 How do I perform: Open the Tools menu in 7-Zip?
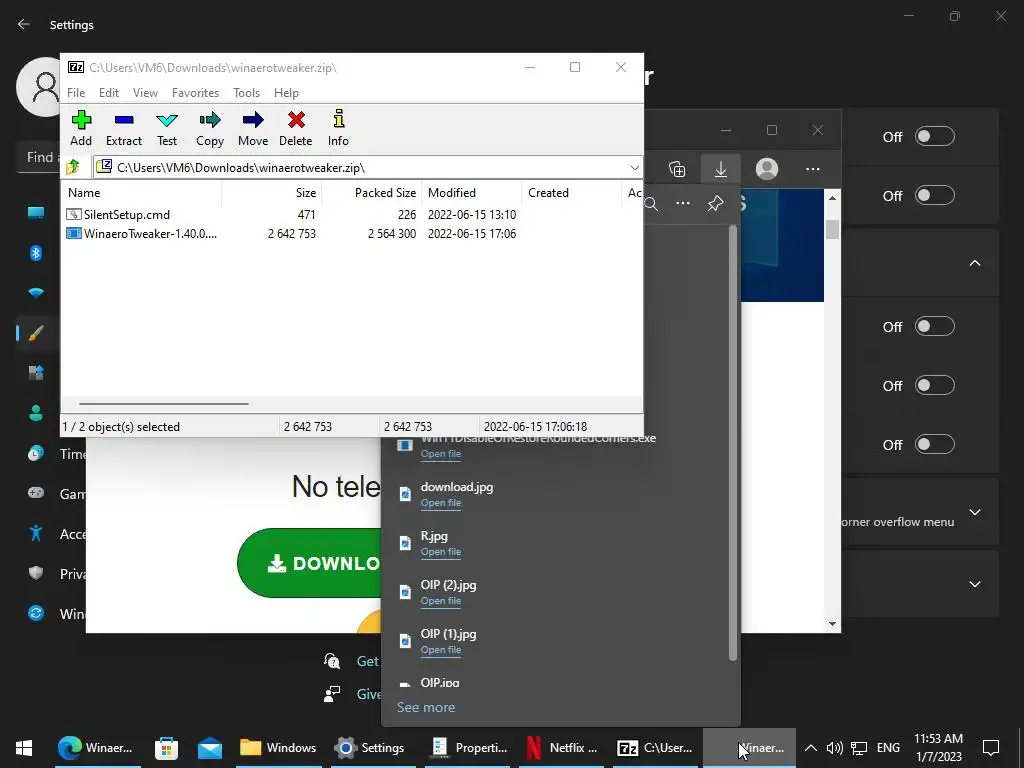[x=246, y=93]
